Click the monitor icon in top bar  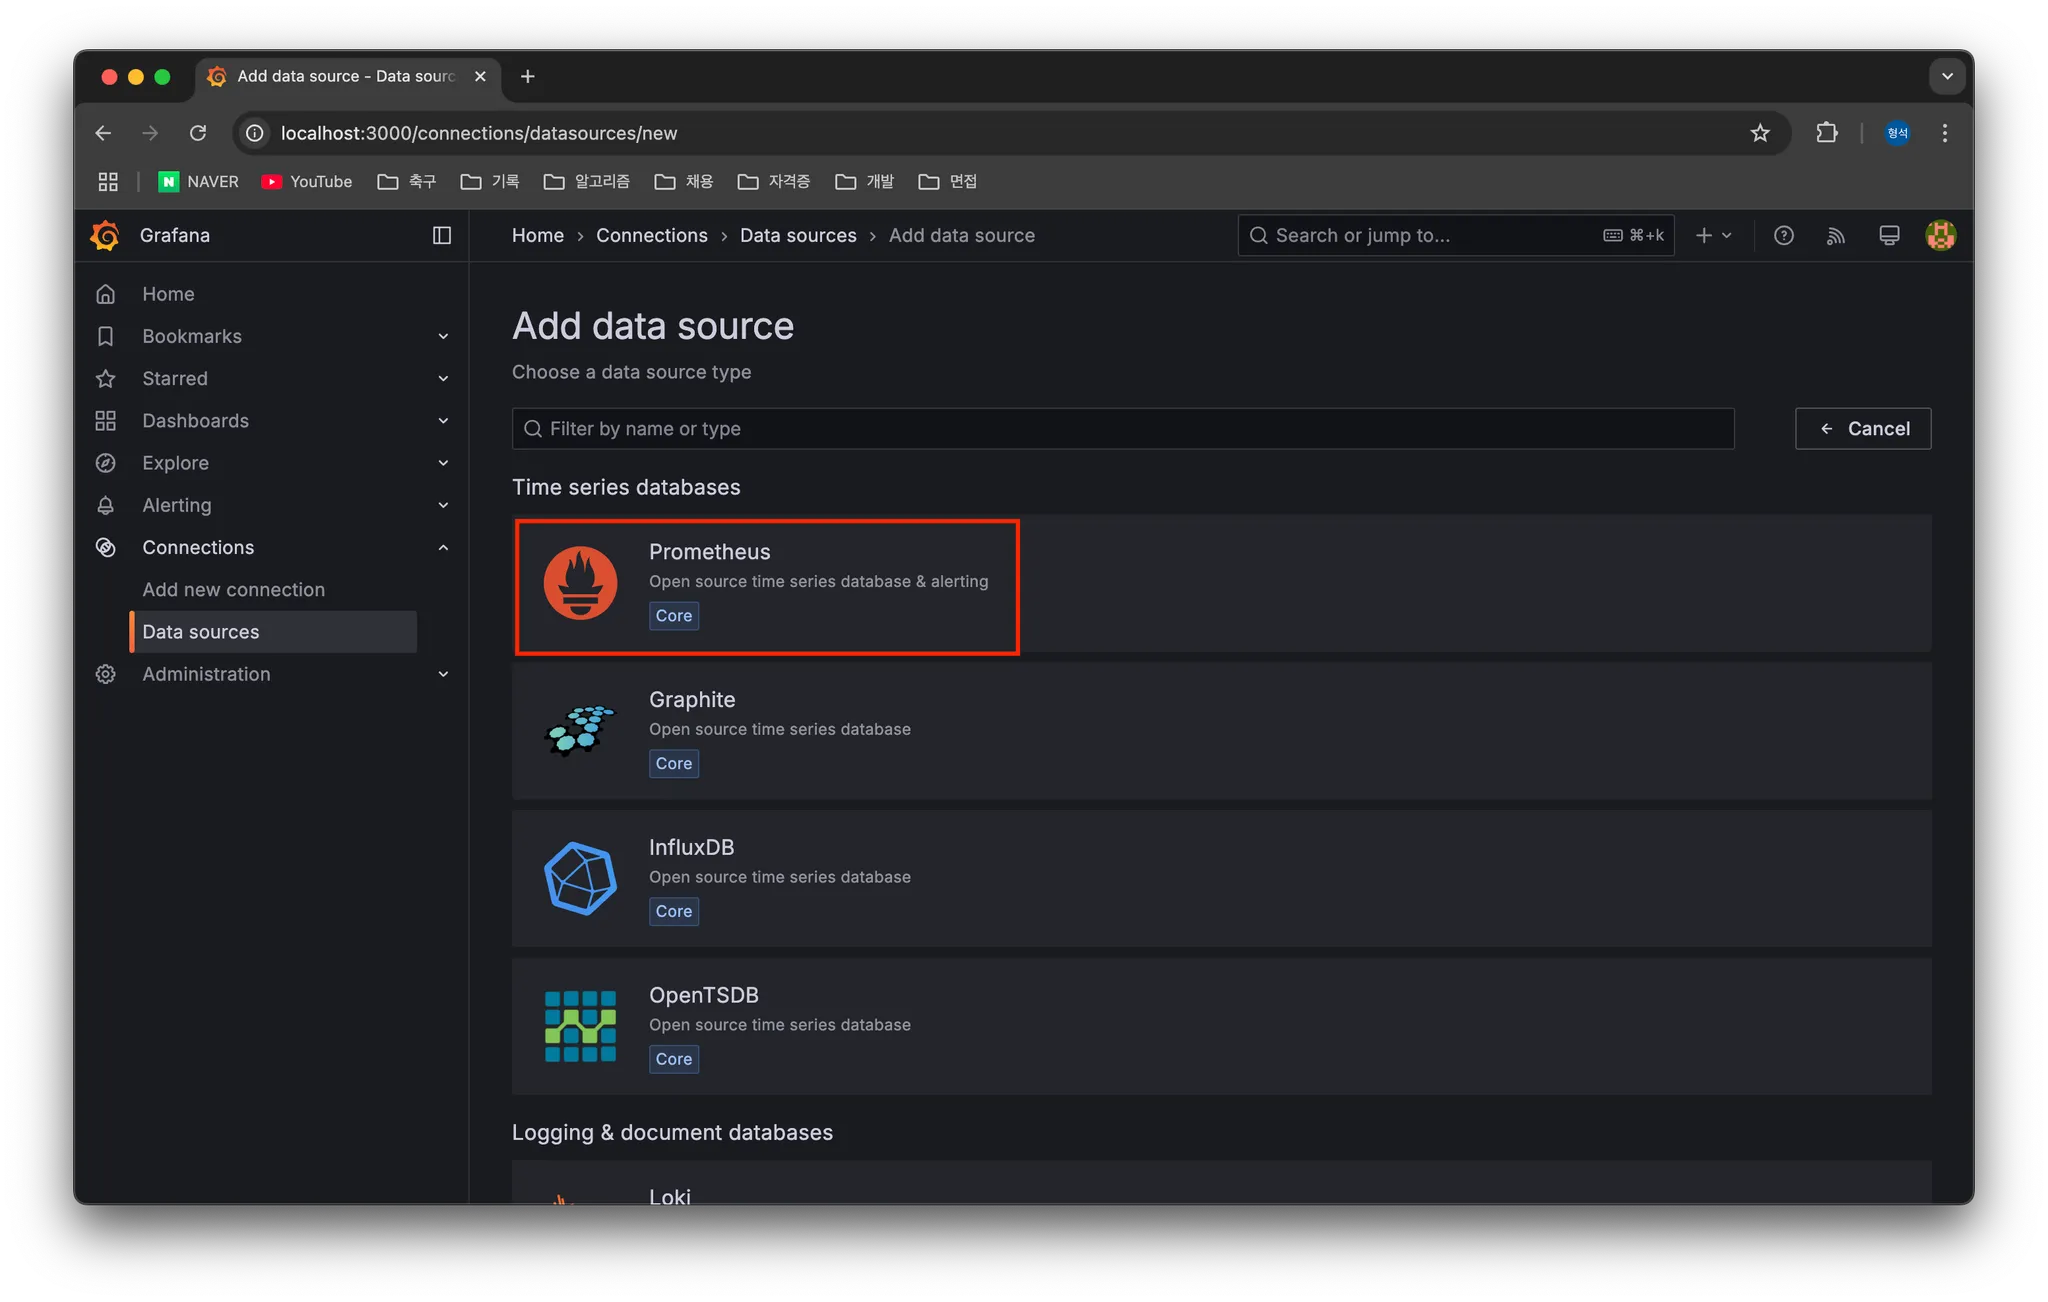(1888, 235)
